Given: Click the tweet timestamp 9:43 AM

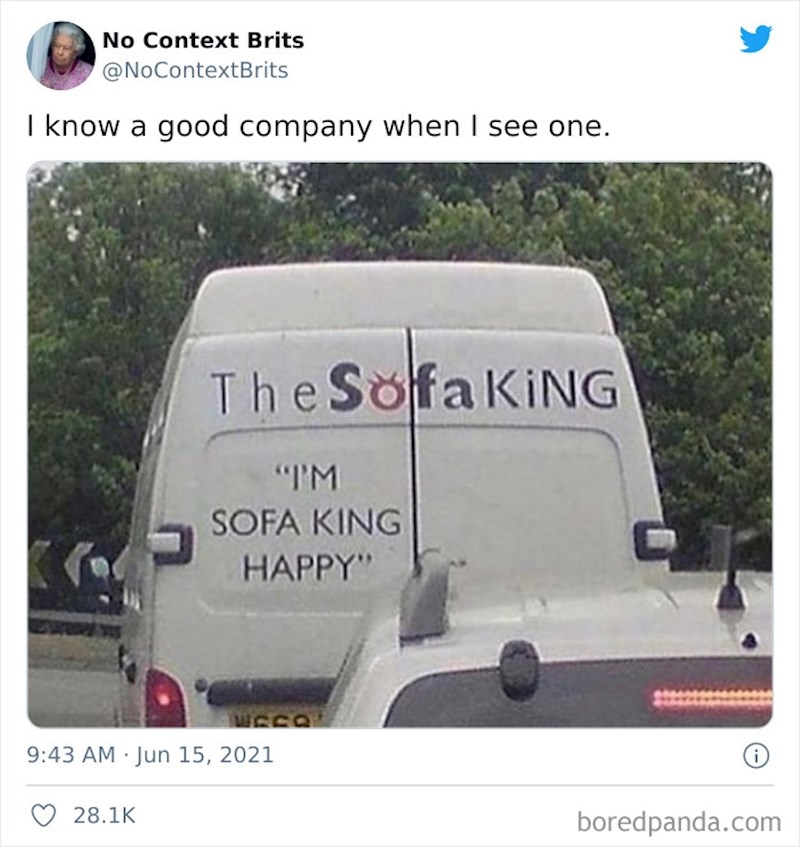Looking at the screenshot, I should 72,756.
